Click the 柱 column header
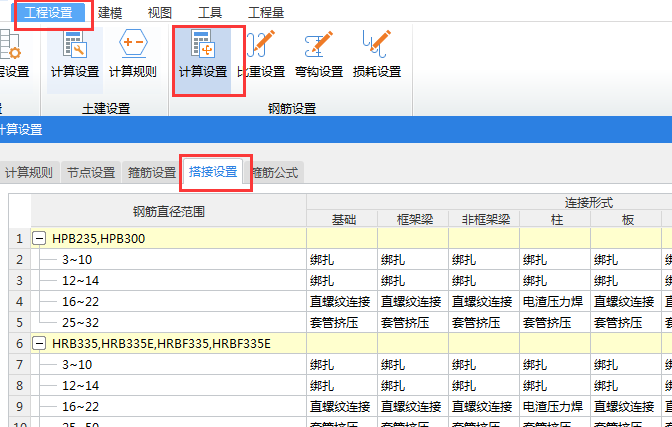Image resolution: width=672 pixels, height=427 pixels. (555, 219)
